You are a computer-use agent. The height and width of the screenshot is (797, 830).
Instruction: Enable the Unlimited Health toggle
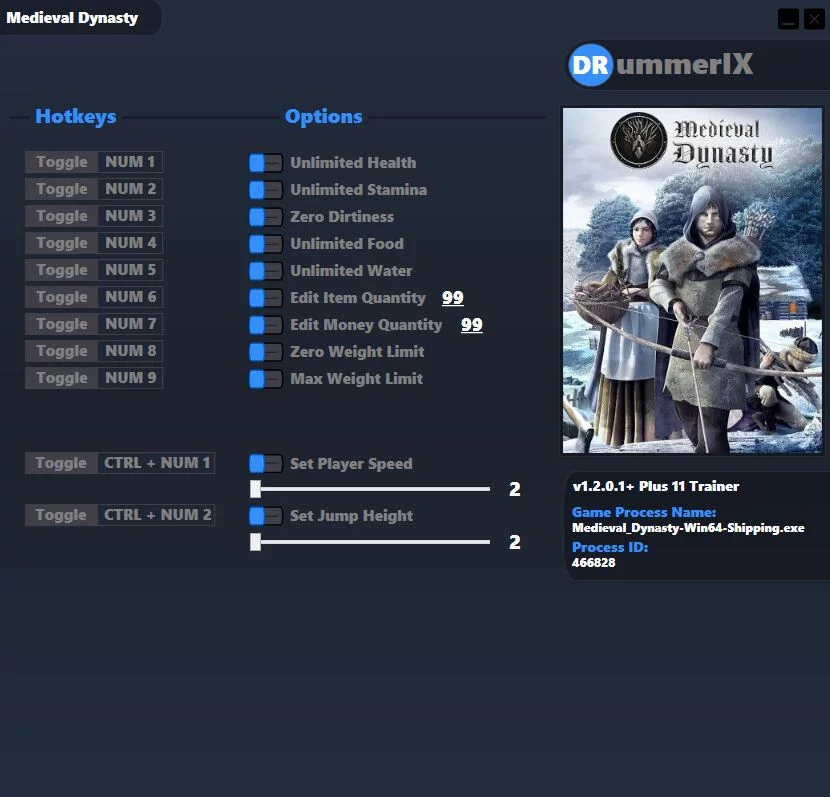point(266,162)
